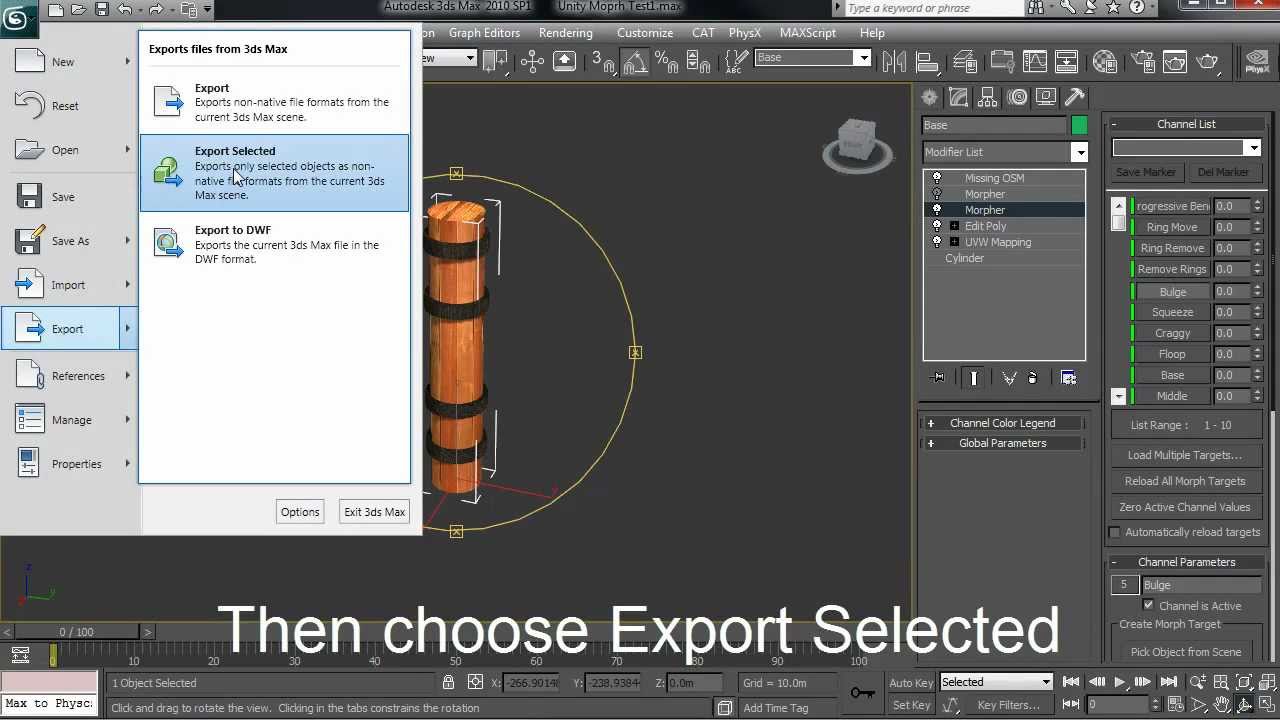Toggle the Auto Key button

click(x=911, y=683)
